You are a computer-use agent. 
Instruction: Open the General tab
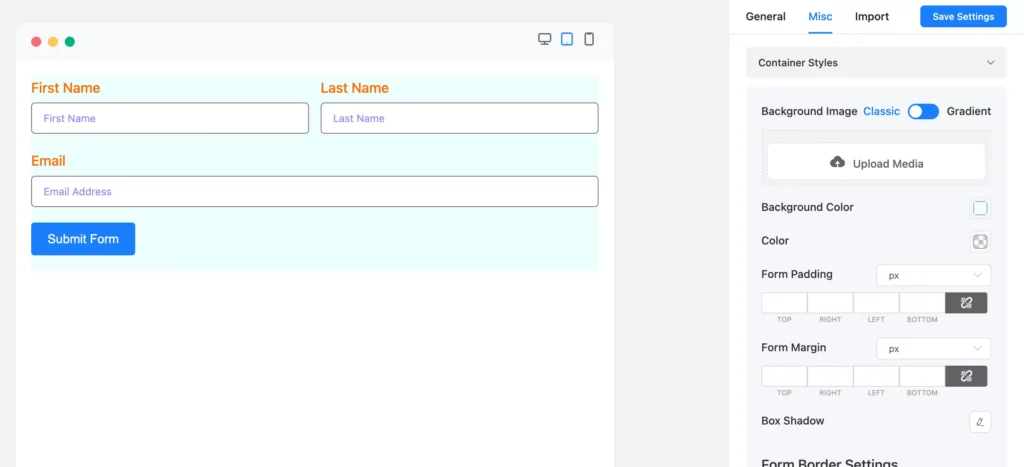click(765, 16)
